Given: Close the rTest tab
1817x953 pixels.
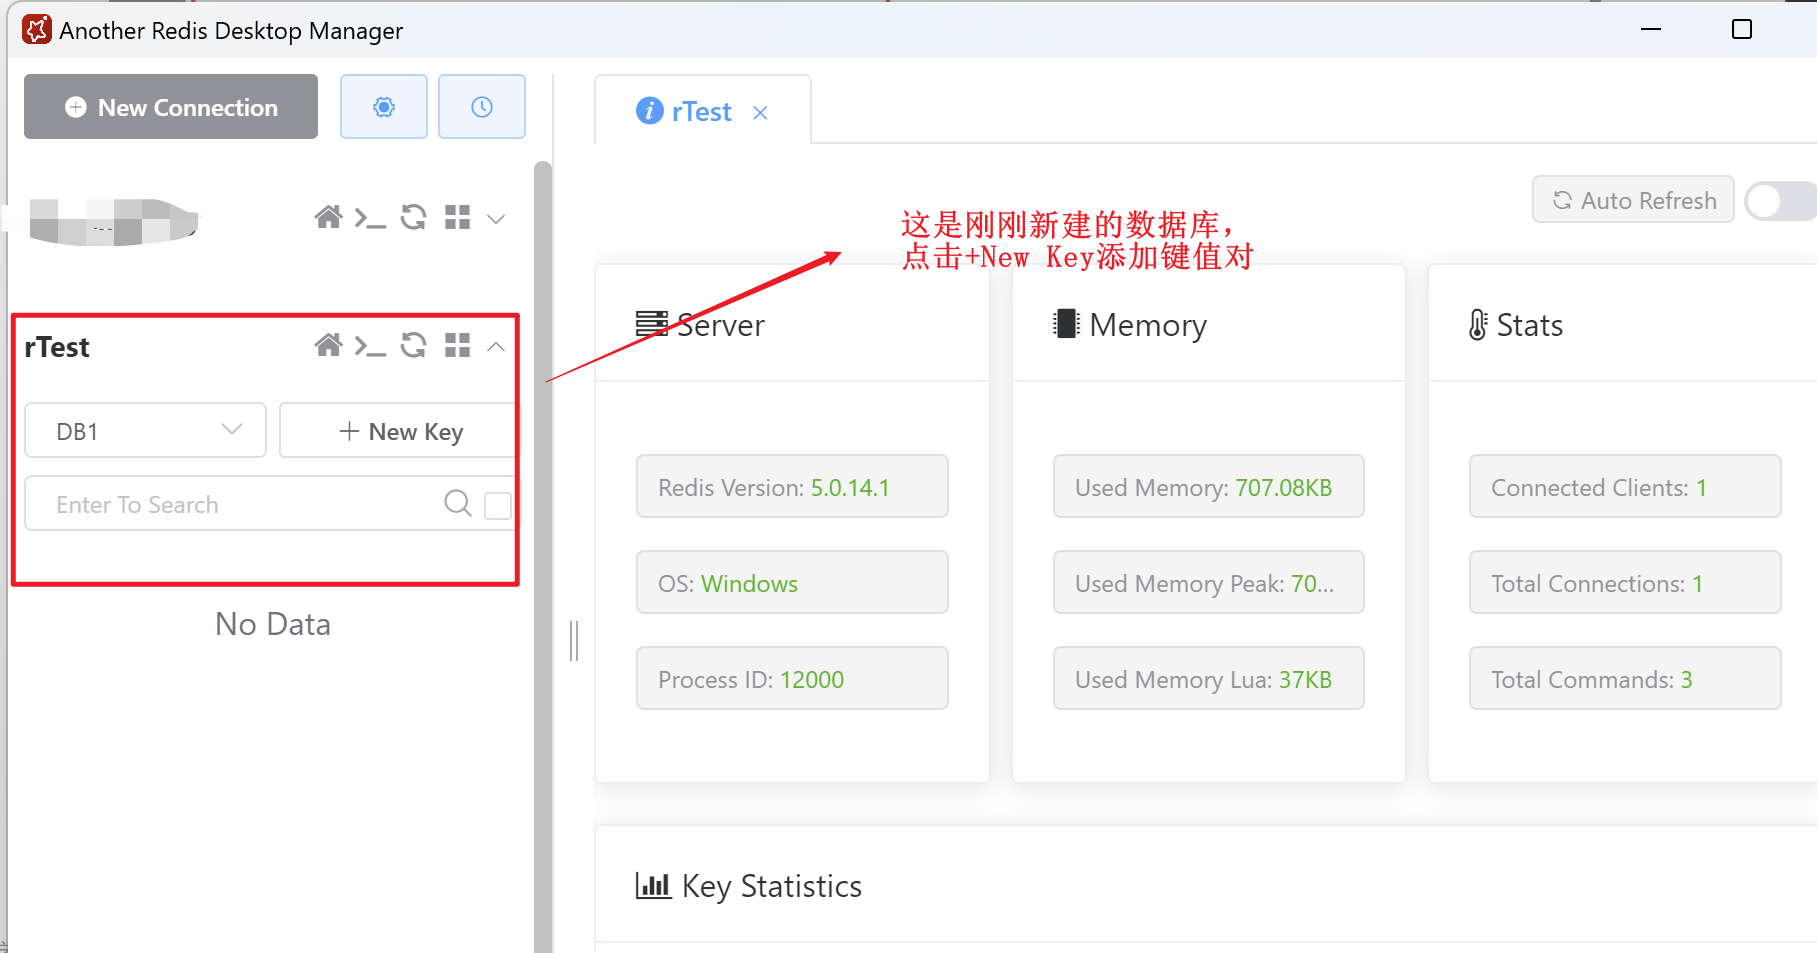Looking at the screenshot, I should click(761, 113).
